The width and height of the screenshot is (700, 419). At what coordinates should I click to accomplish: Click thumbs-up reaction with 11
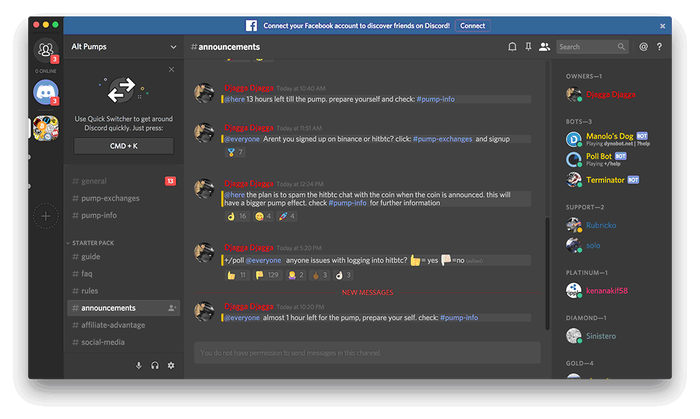click(237, 275)
